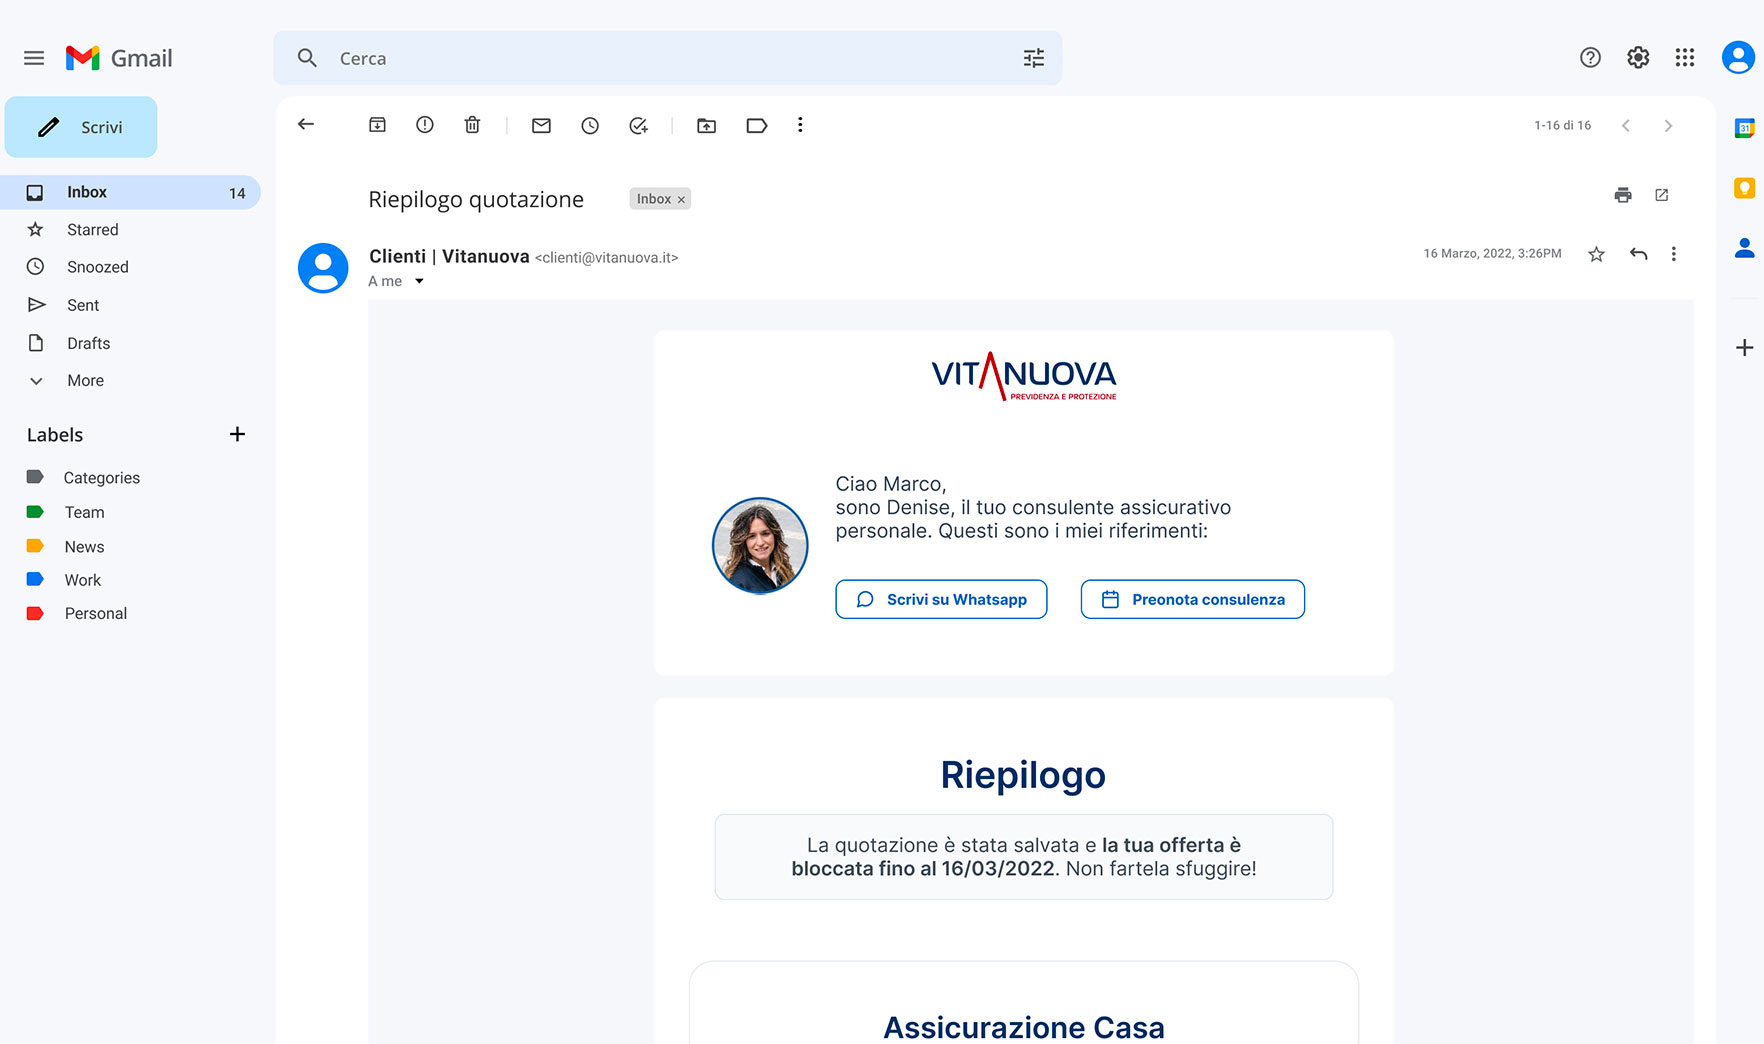
Task: Go to the Sent folder
Action: tap(83, 305)
